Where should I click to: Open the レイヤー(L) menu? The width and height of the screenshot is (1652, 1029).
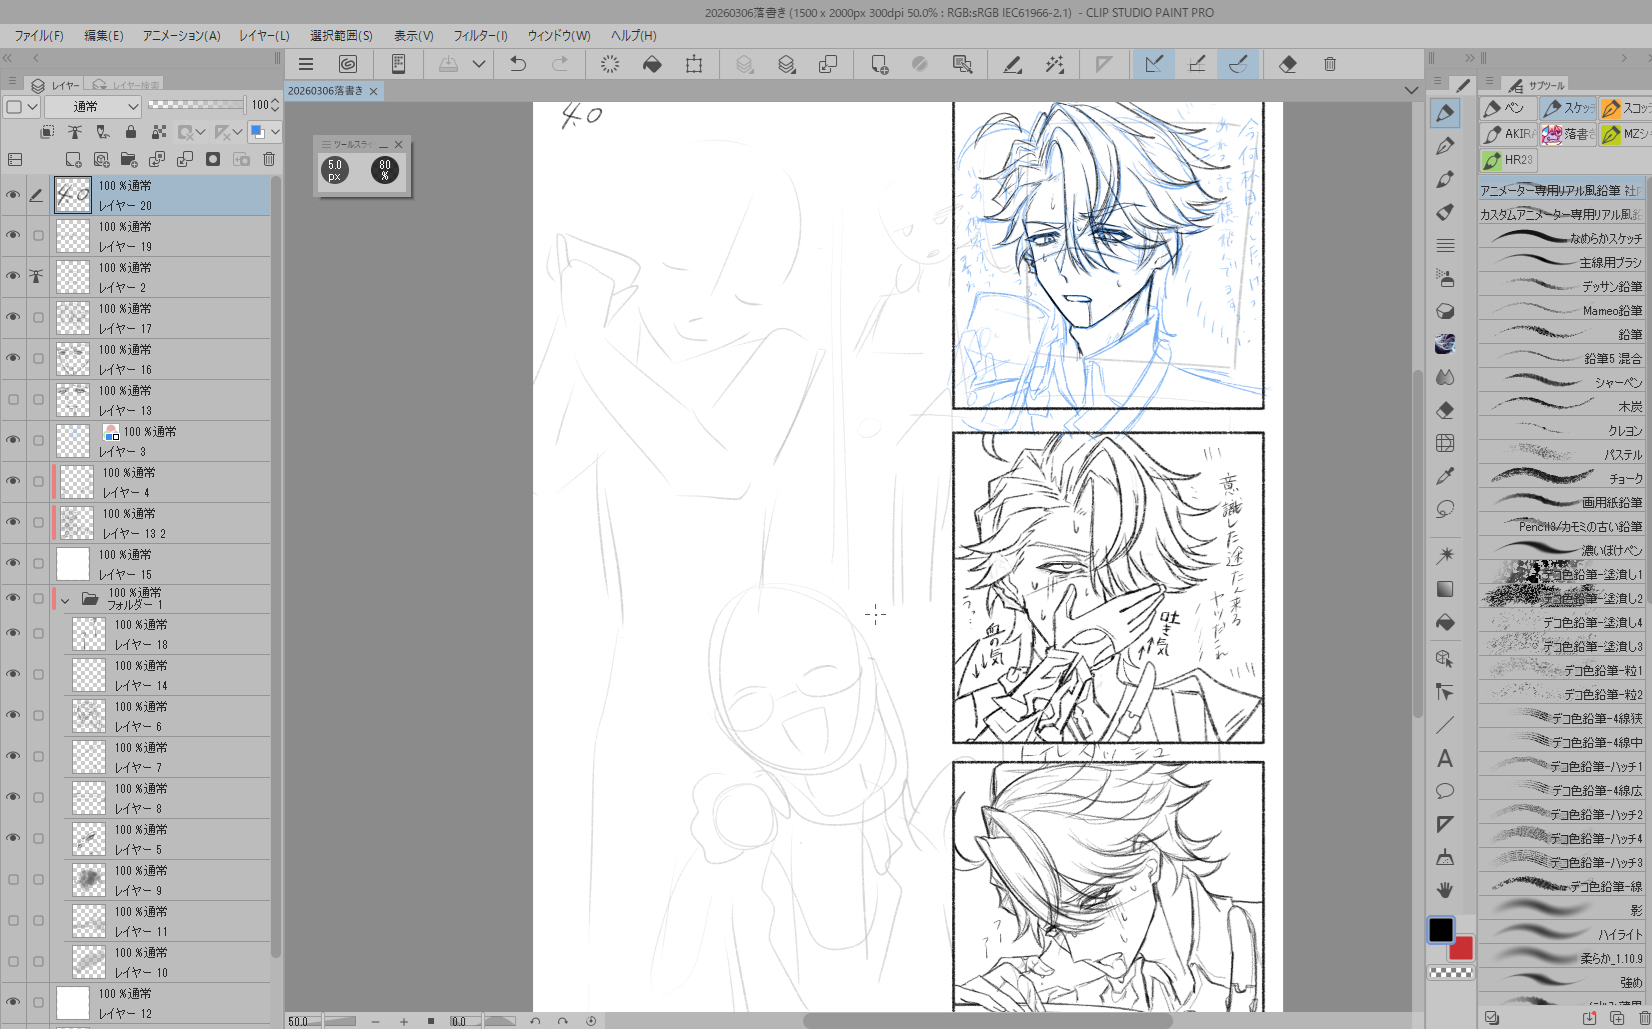[264, 35]
